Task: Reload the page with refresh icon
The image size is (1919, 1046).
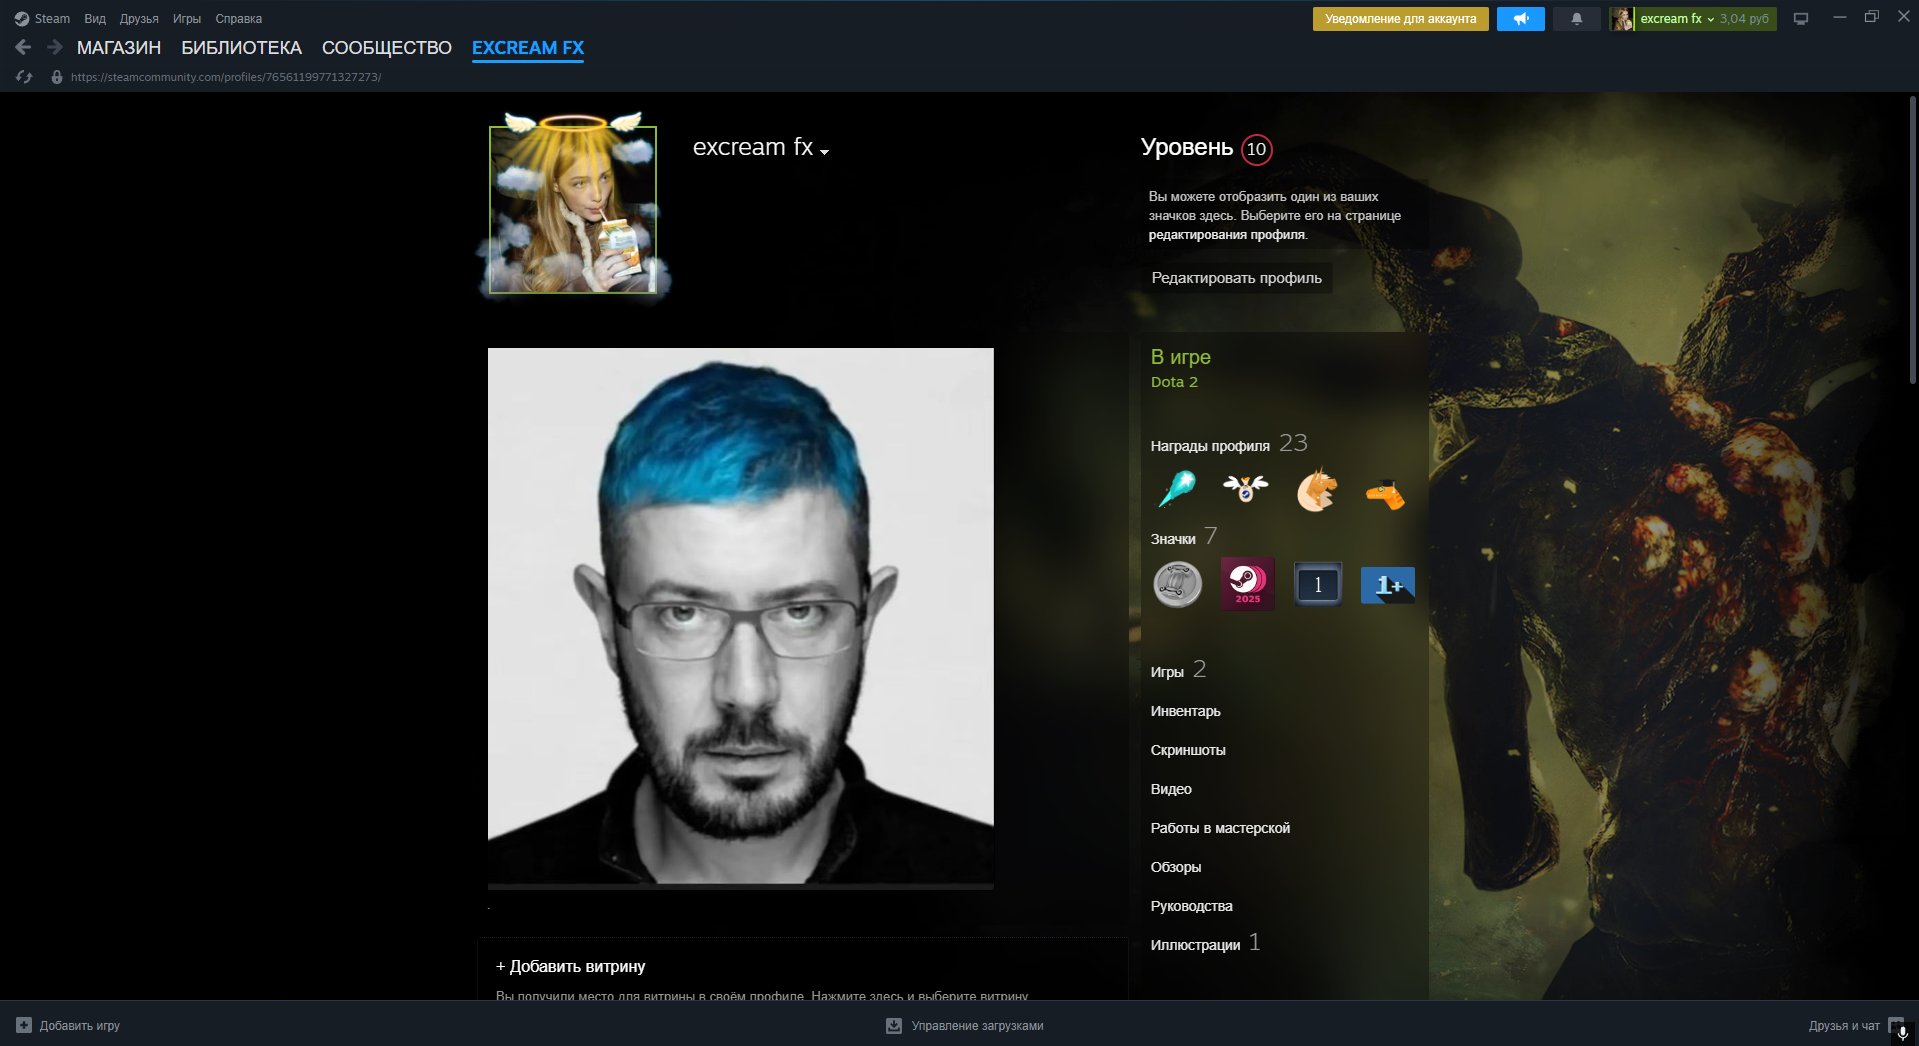Action: pos(24,77)
